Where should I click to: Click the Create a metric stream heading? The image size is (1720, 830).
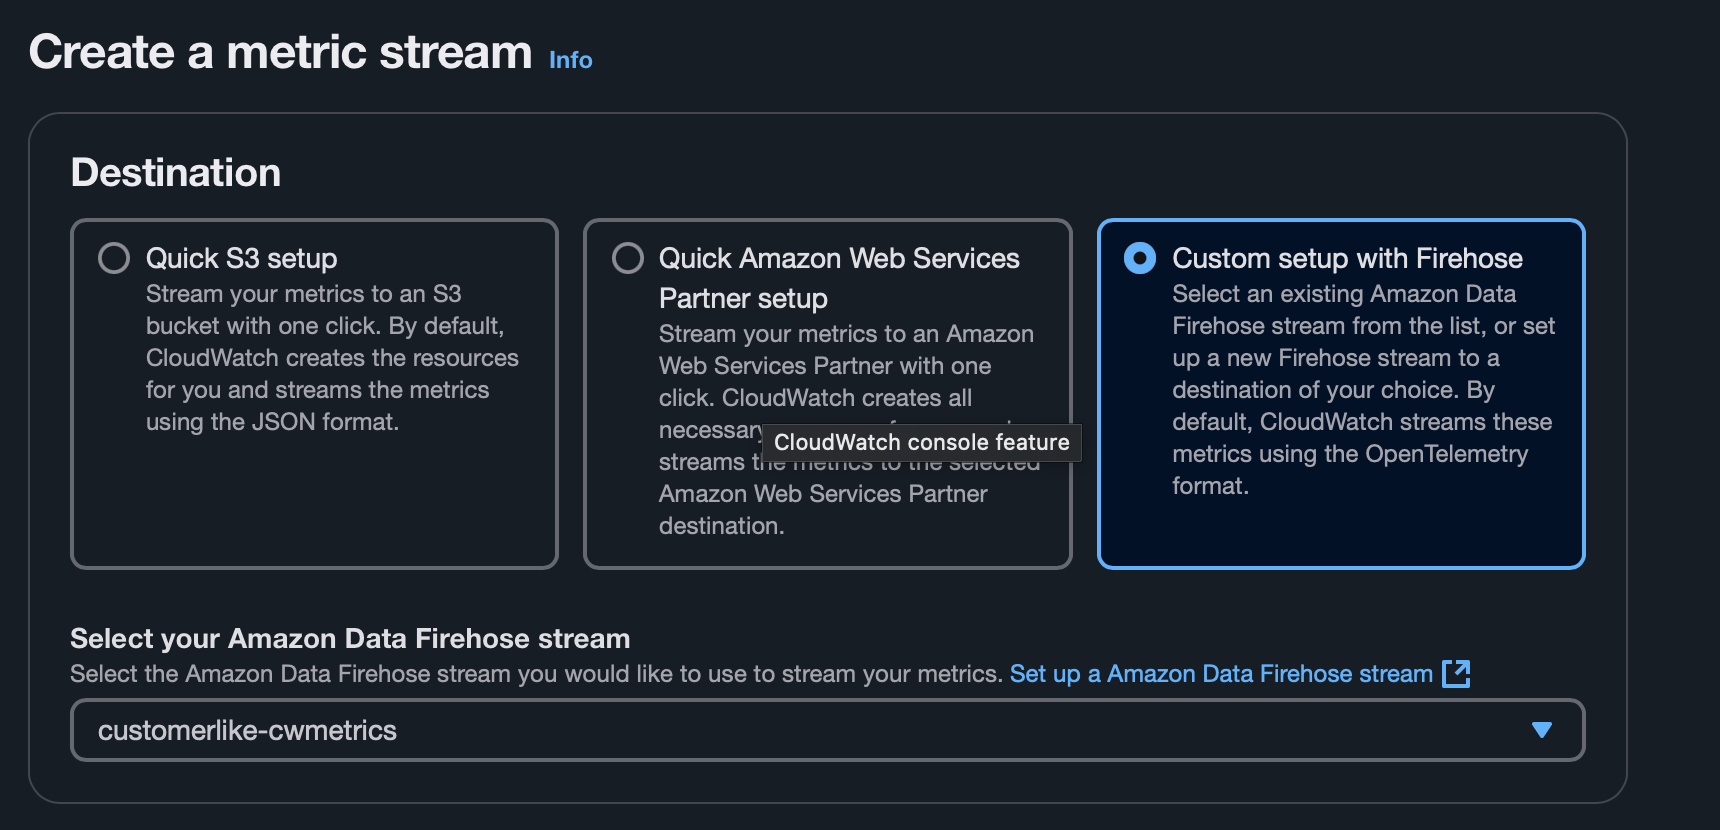coord(280,52)
